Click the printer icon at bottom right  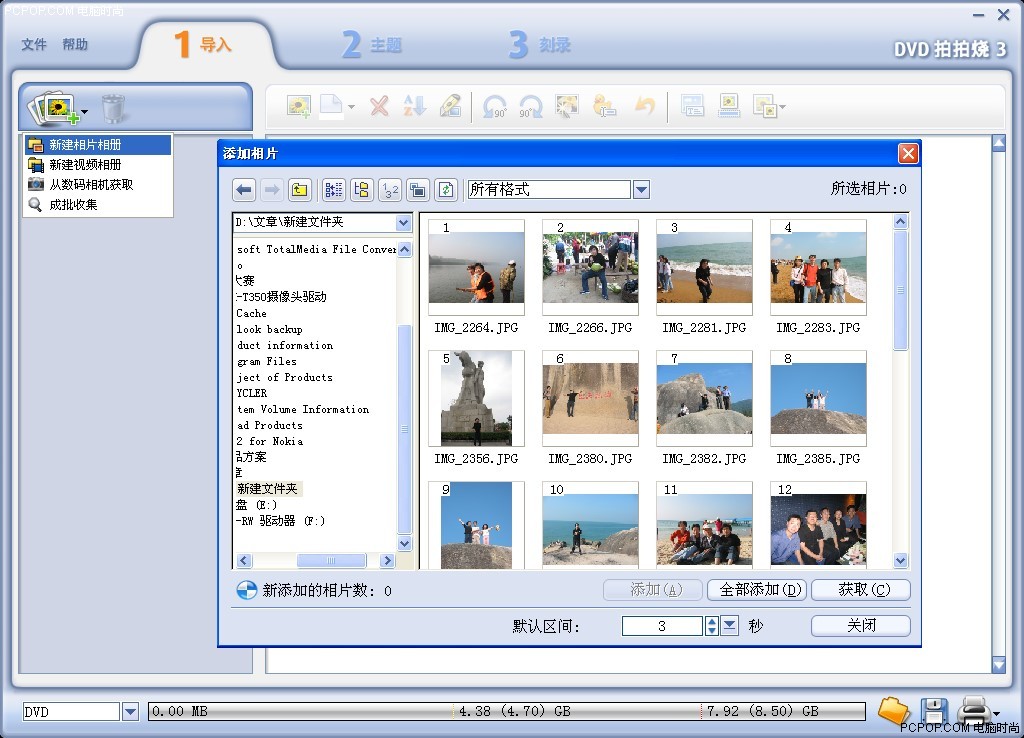click(974, 710)
